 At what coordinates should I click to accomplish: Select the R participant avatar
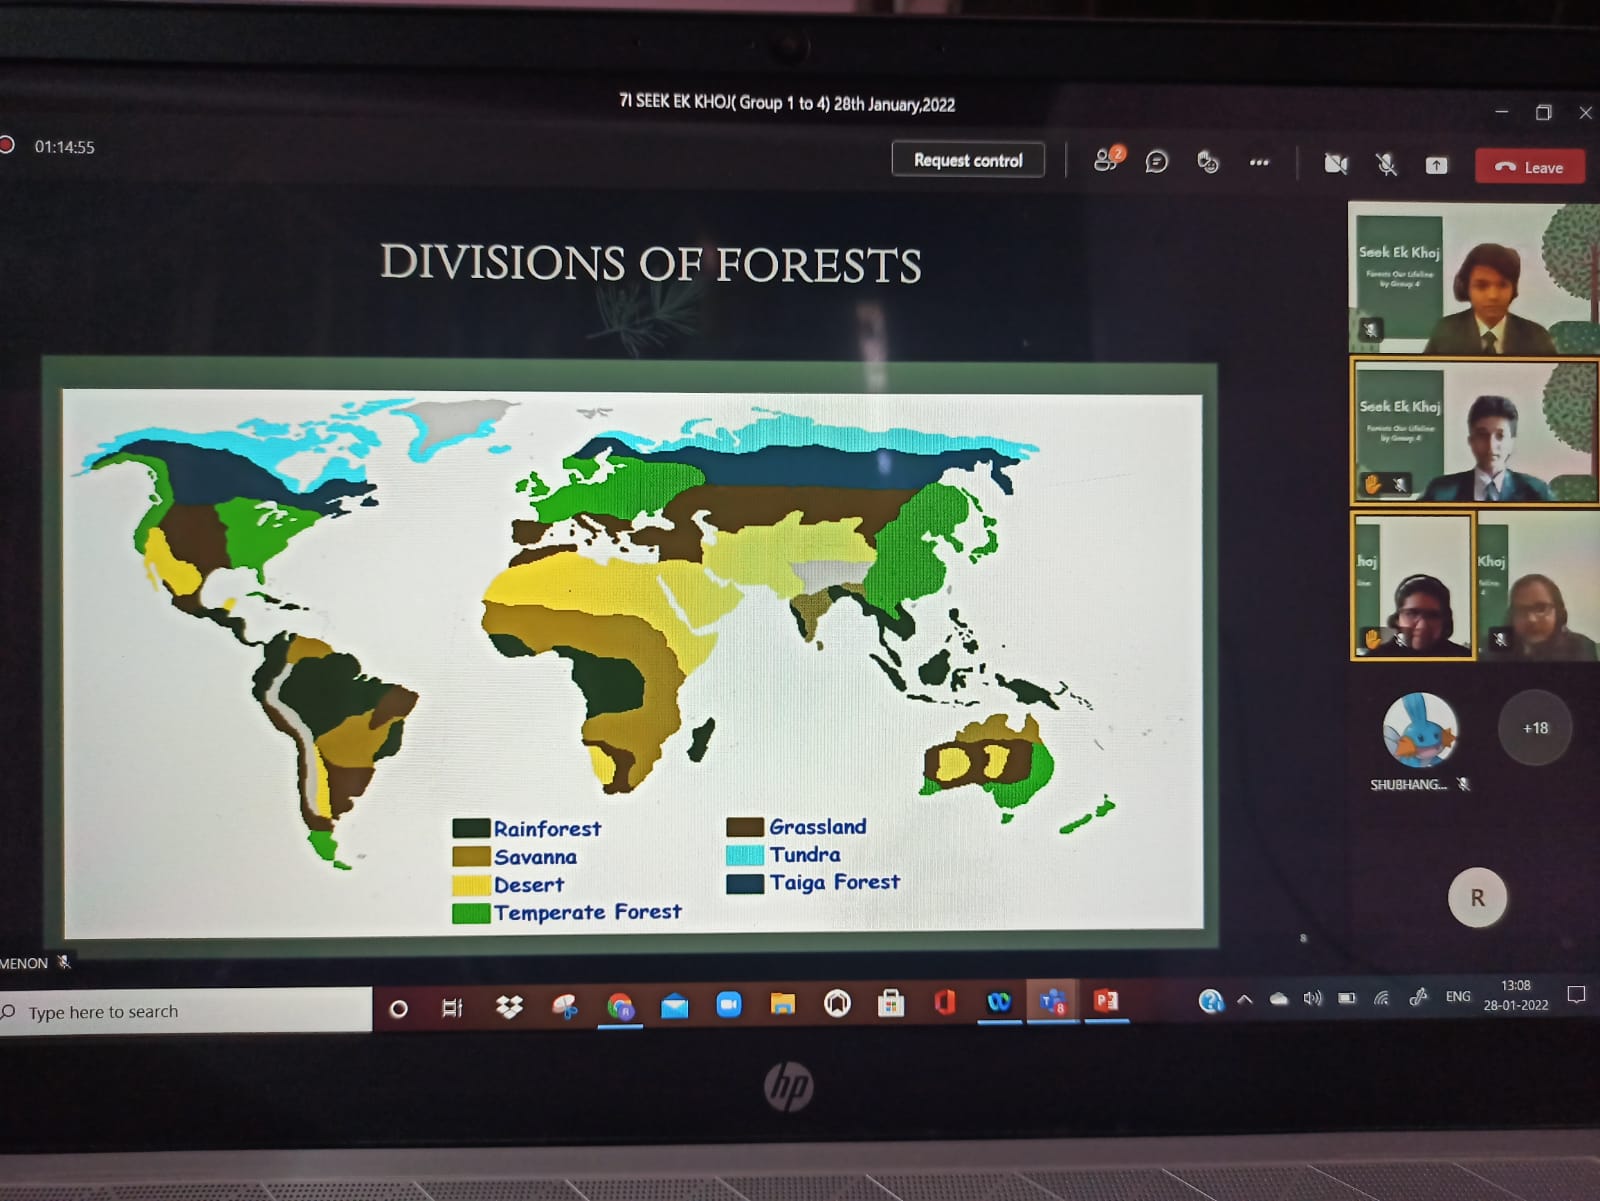point(1477,898)
